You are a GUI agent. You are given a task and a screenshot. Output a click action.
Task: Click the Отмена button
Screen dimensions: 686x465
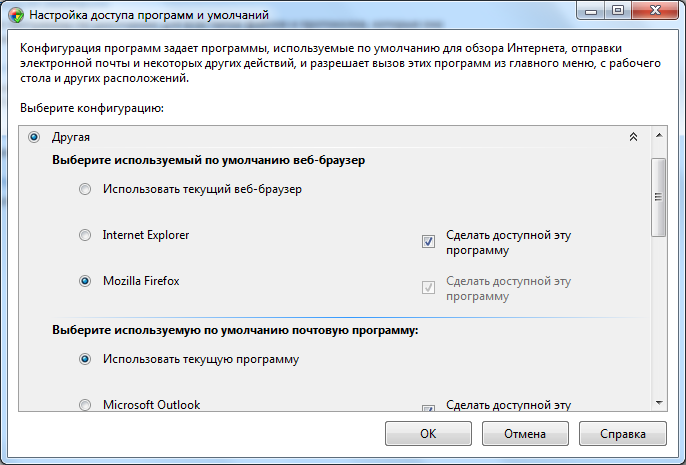pos(525,434)
